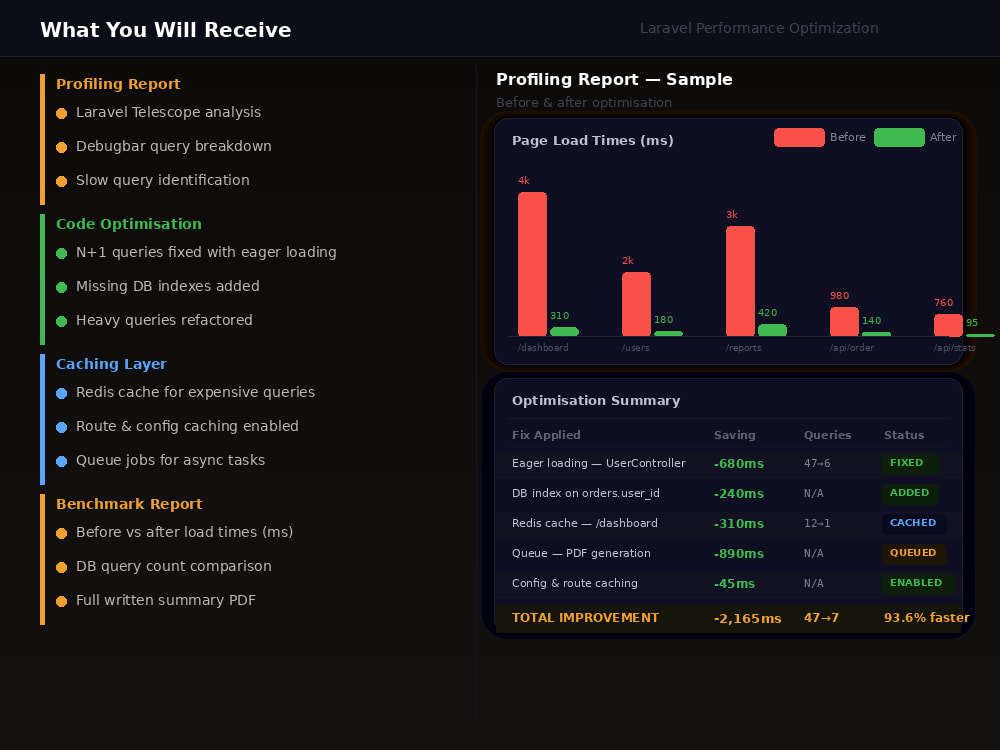The image size is (1000, 750).
Task: Click the green /reports bar labeled 420
Action: coord(772,330)
